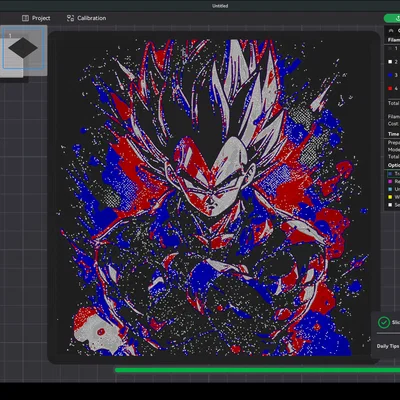The width and height of the screenshot is (400, 400).
Task: Click the green print export button
Action: coord(392,18)
